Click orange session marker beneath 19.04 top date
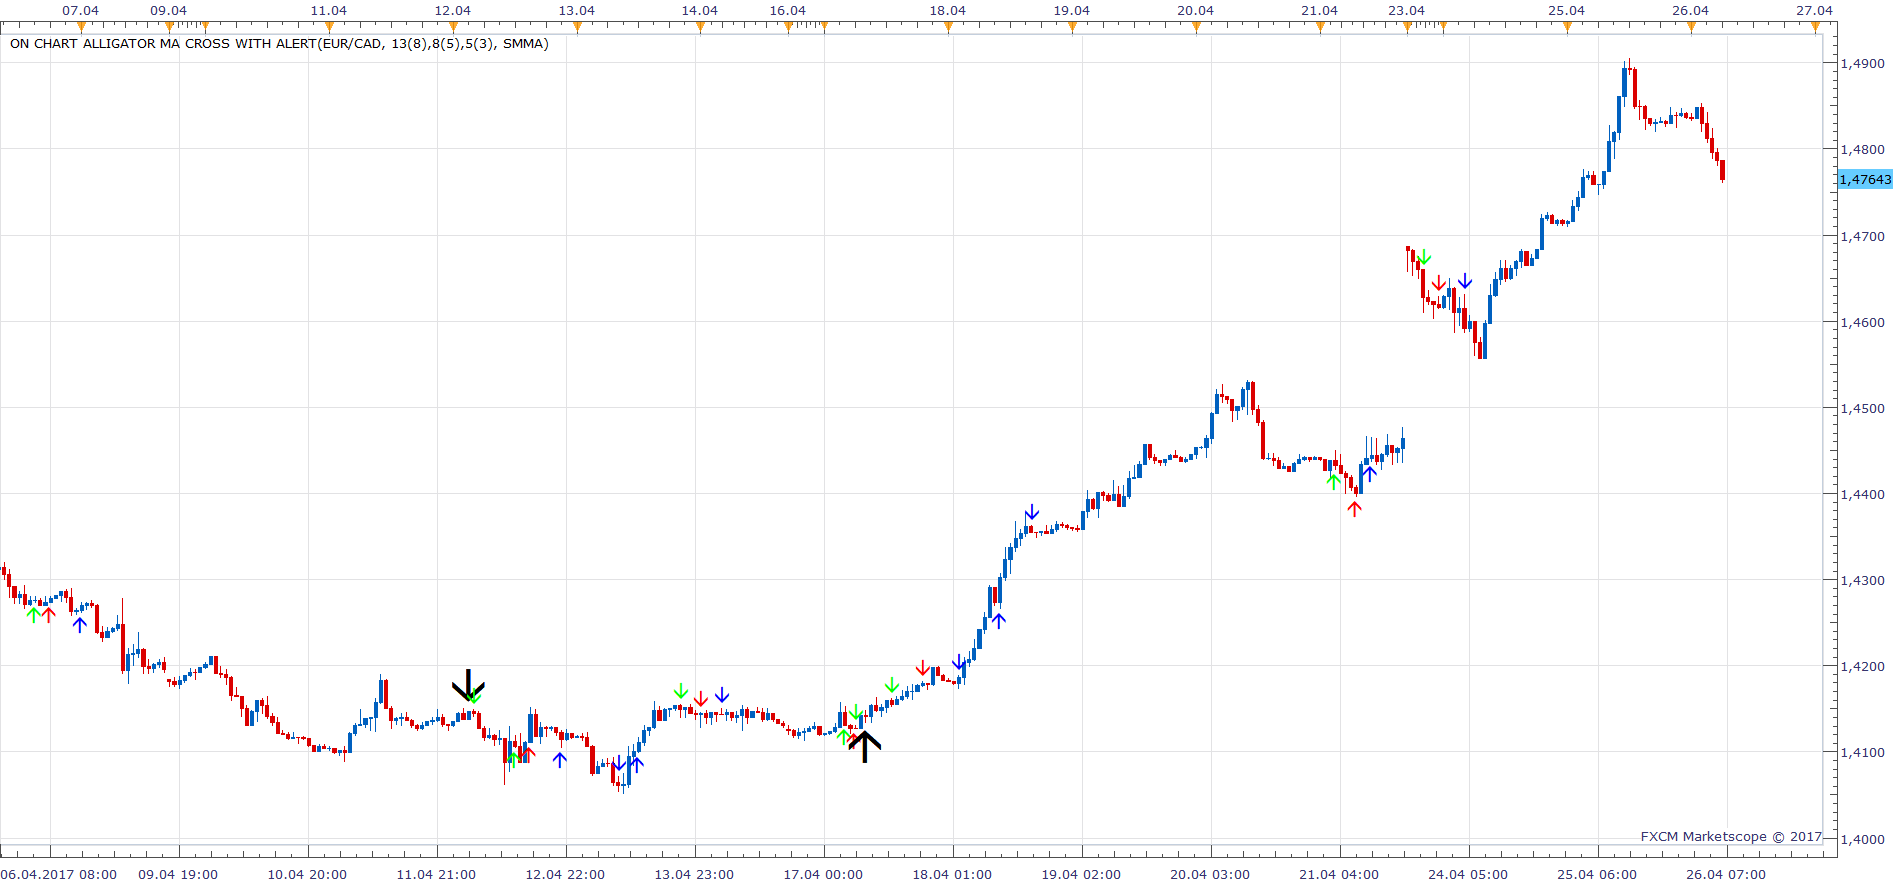The image size is (1903, 887). (1072, 27)
